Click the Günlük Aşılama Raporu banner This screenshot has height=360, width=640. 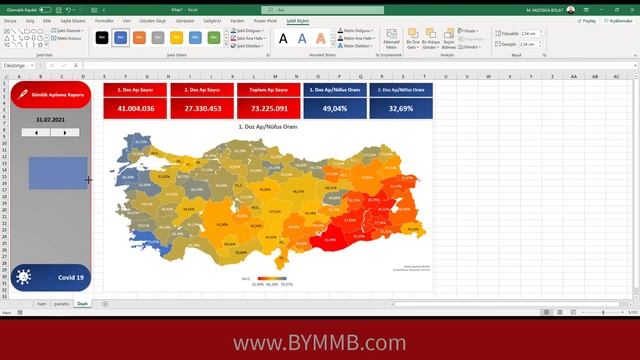click(x=51, y=95)
